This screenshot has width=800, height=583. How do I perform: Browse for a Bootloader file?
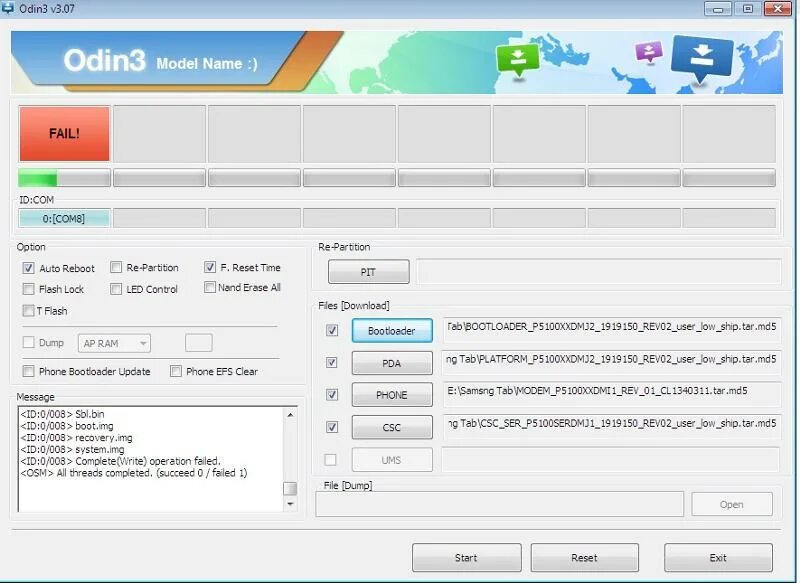click(392, 331)
